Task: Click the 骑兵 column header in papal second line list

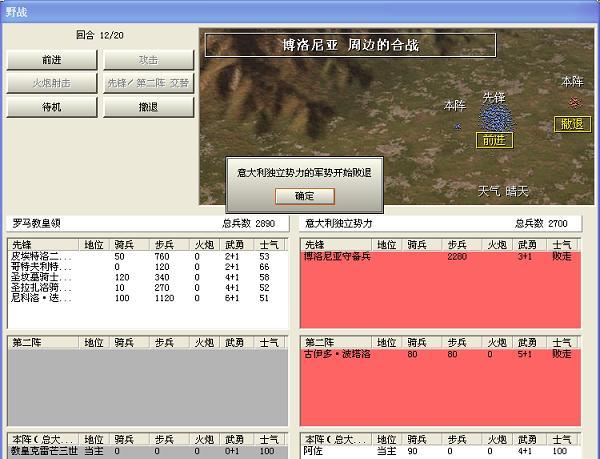Action: point(124,342)
